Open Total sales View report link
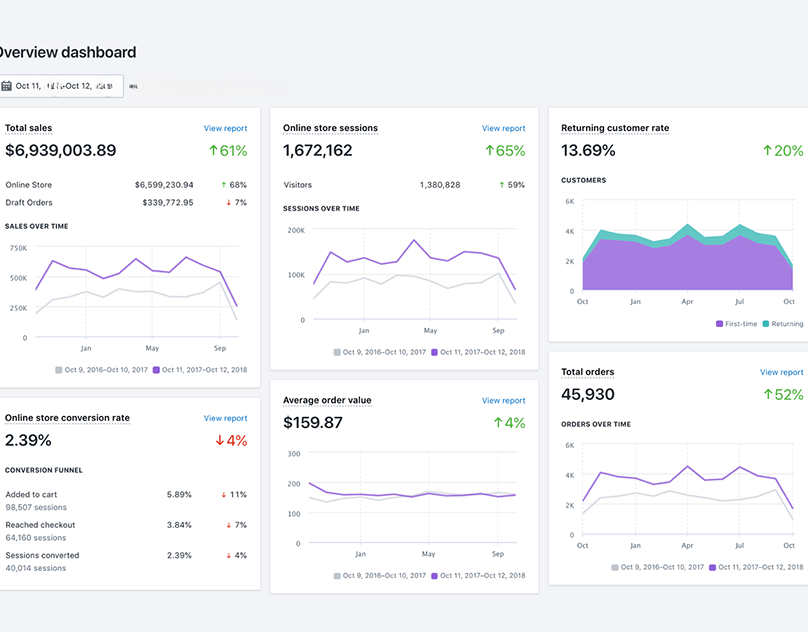This screenshot has width=808, height=632. [225, 128]
